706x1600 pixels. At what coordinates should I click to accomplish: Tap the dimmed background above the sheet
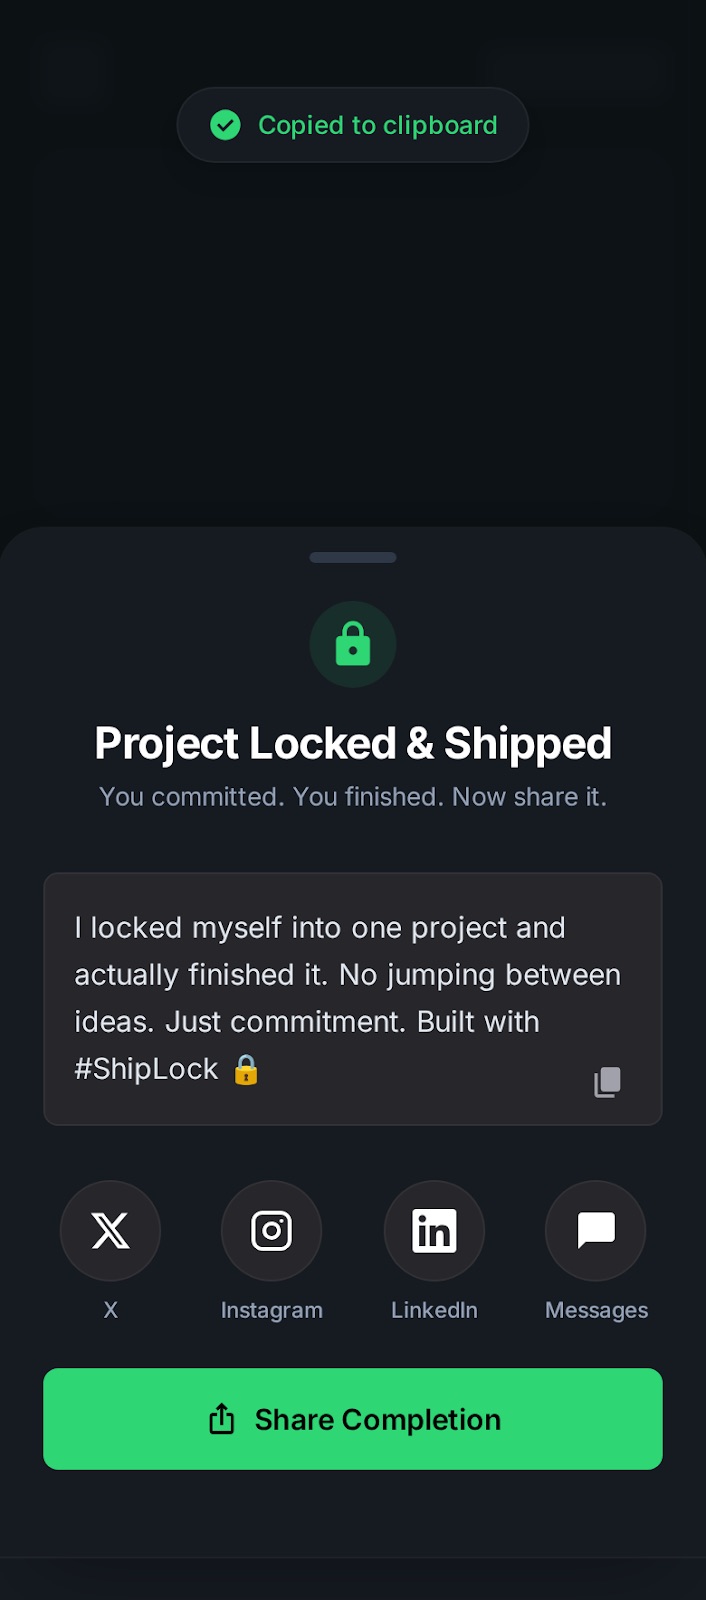352,350
